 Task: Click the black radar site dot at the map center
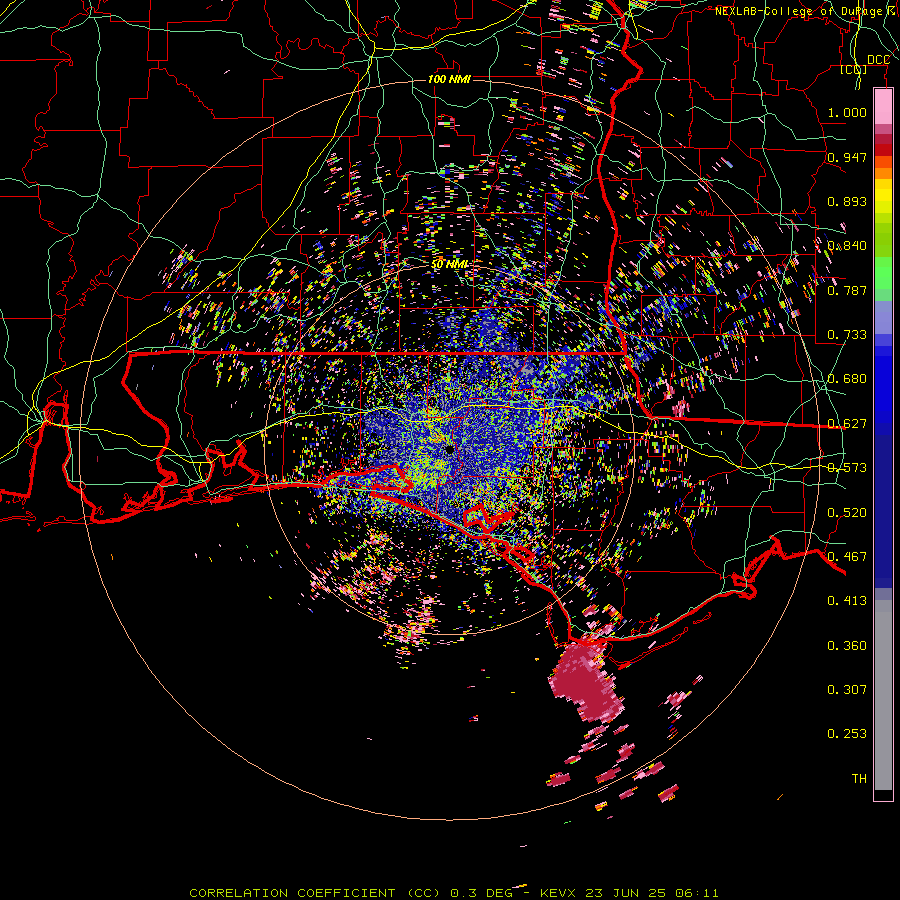(449, 450)
